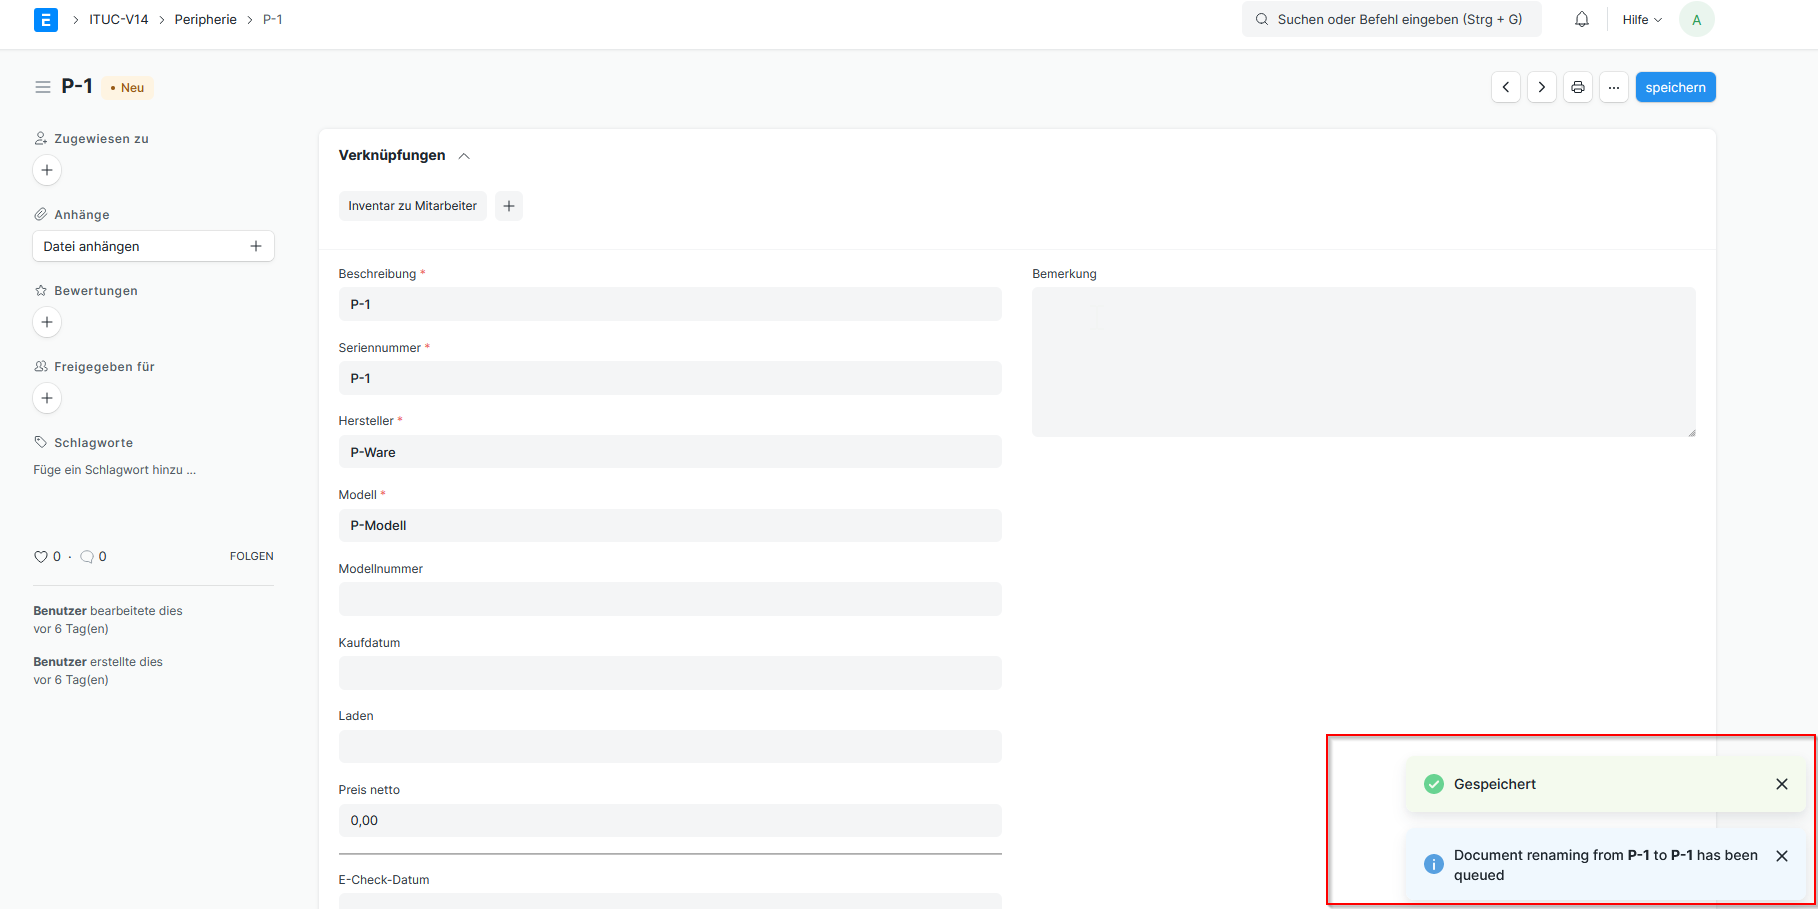Click the Modellnummer input field
This screenshot has height=909, width=1818.
[x=670, y=599]
